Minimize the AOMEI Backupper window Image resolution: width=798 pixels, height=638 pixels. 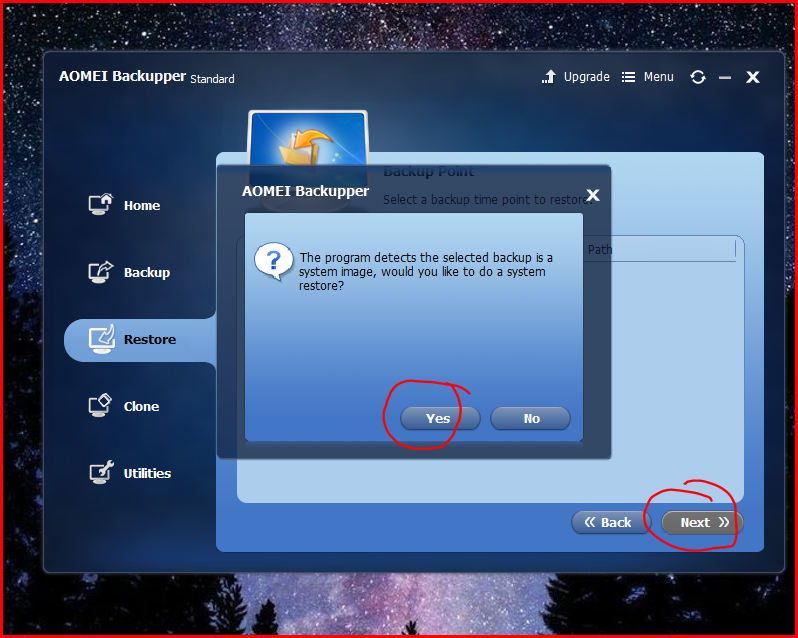tap(725, 77)
